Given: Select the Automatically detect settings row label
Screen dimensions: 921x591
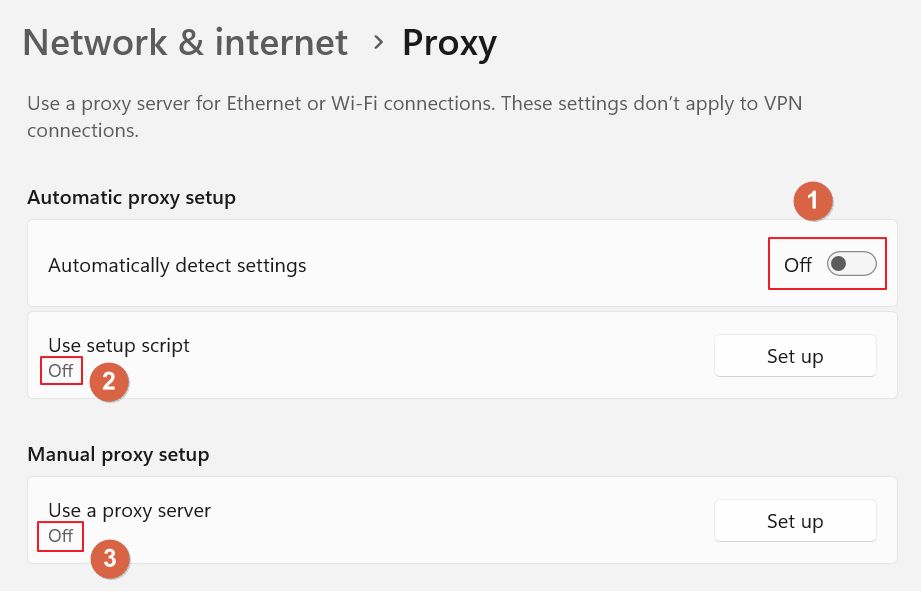Looking at the screenshot, I should (x=177, y=266).
